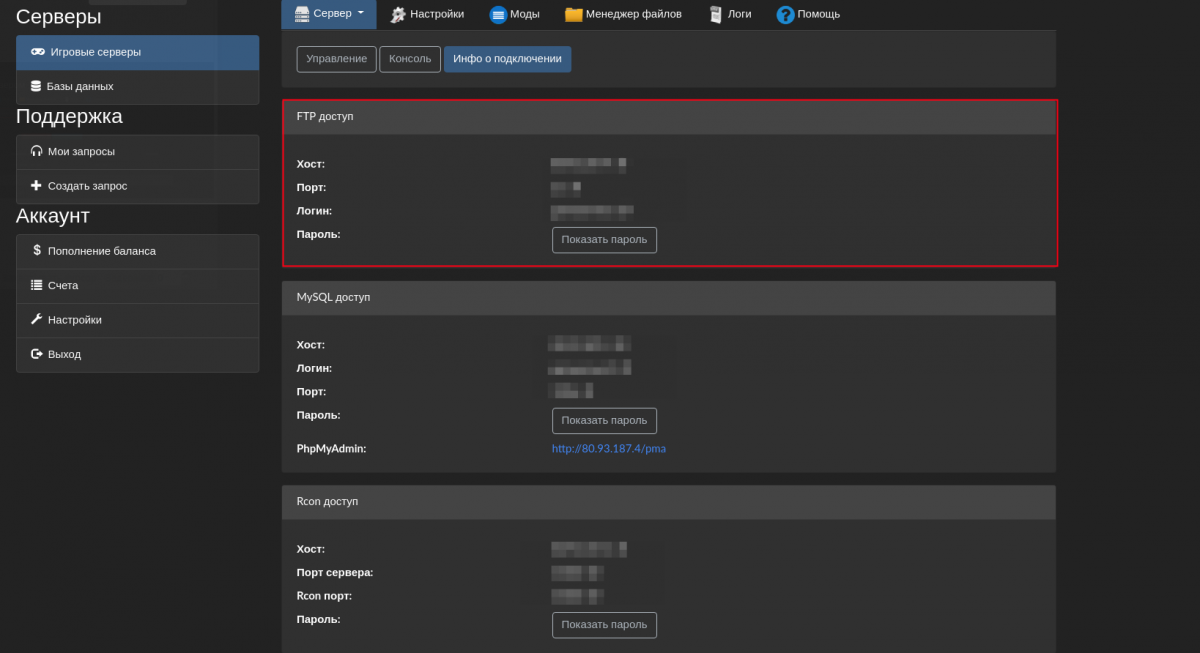Viewport: 1200px width, 653px height.
Task: Click the Пароль: label in Rcon доступ
Action: (x=319, y=619)
